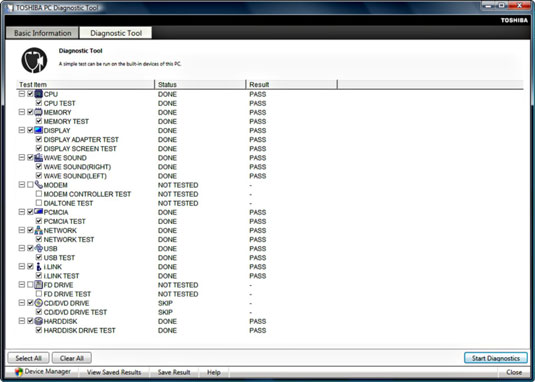Click the MEMORY module icon
This screenshot has height=382, width=535.
pos(39,112)
